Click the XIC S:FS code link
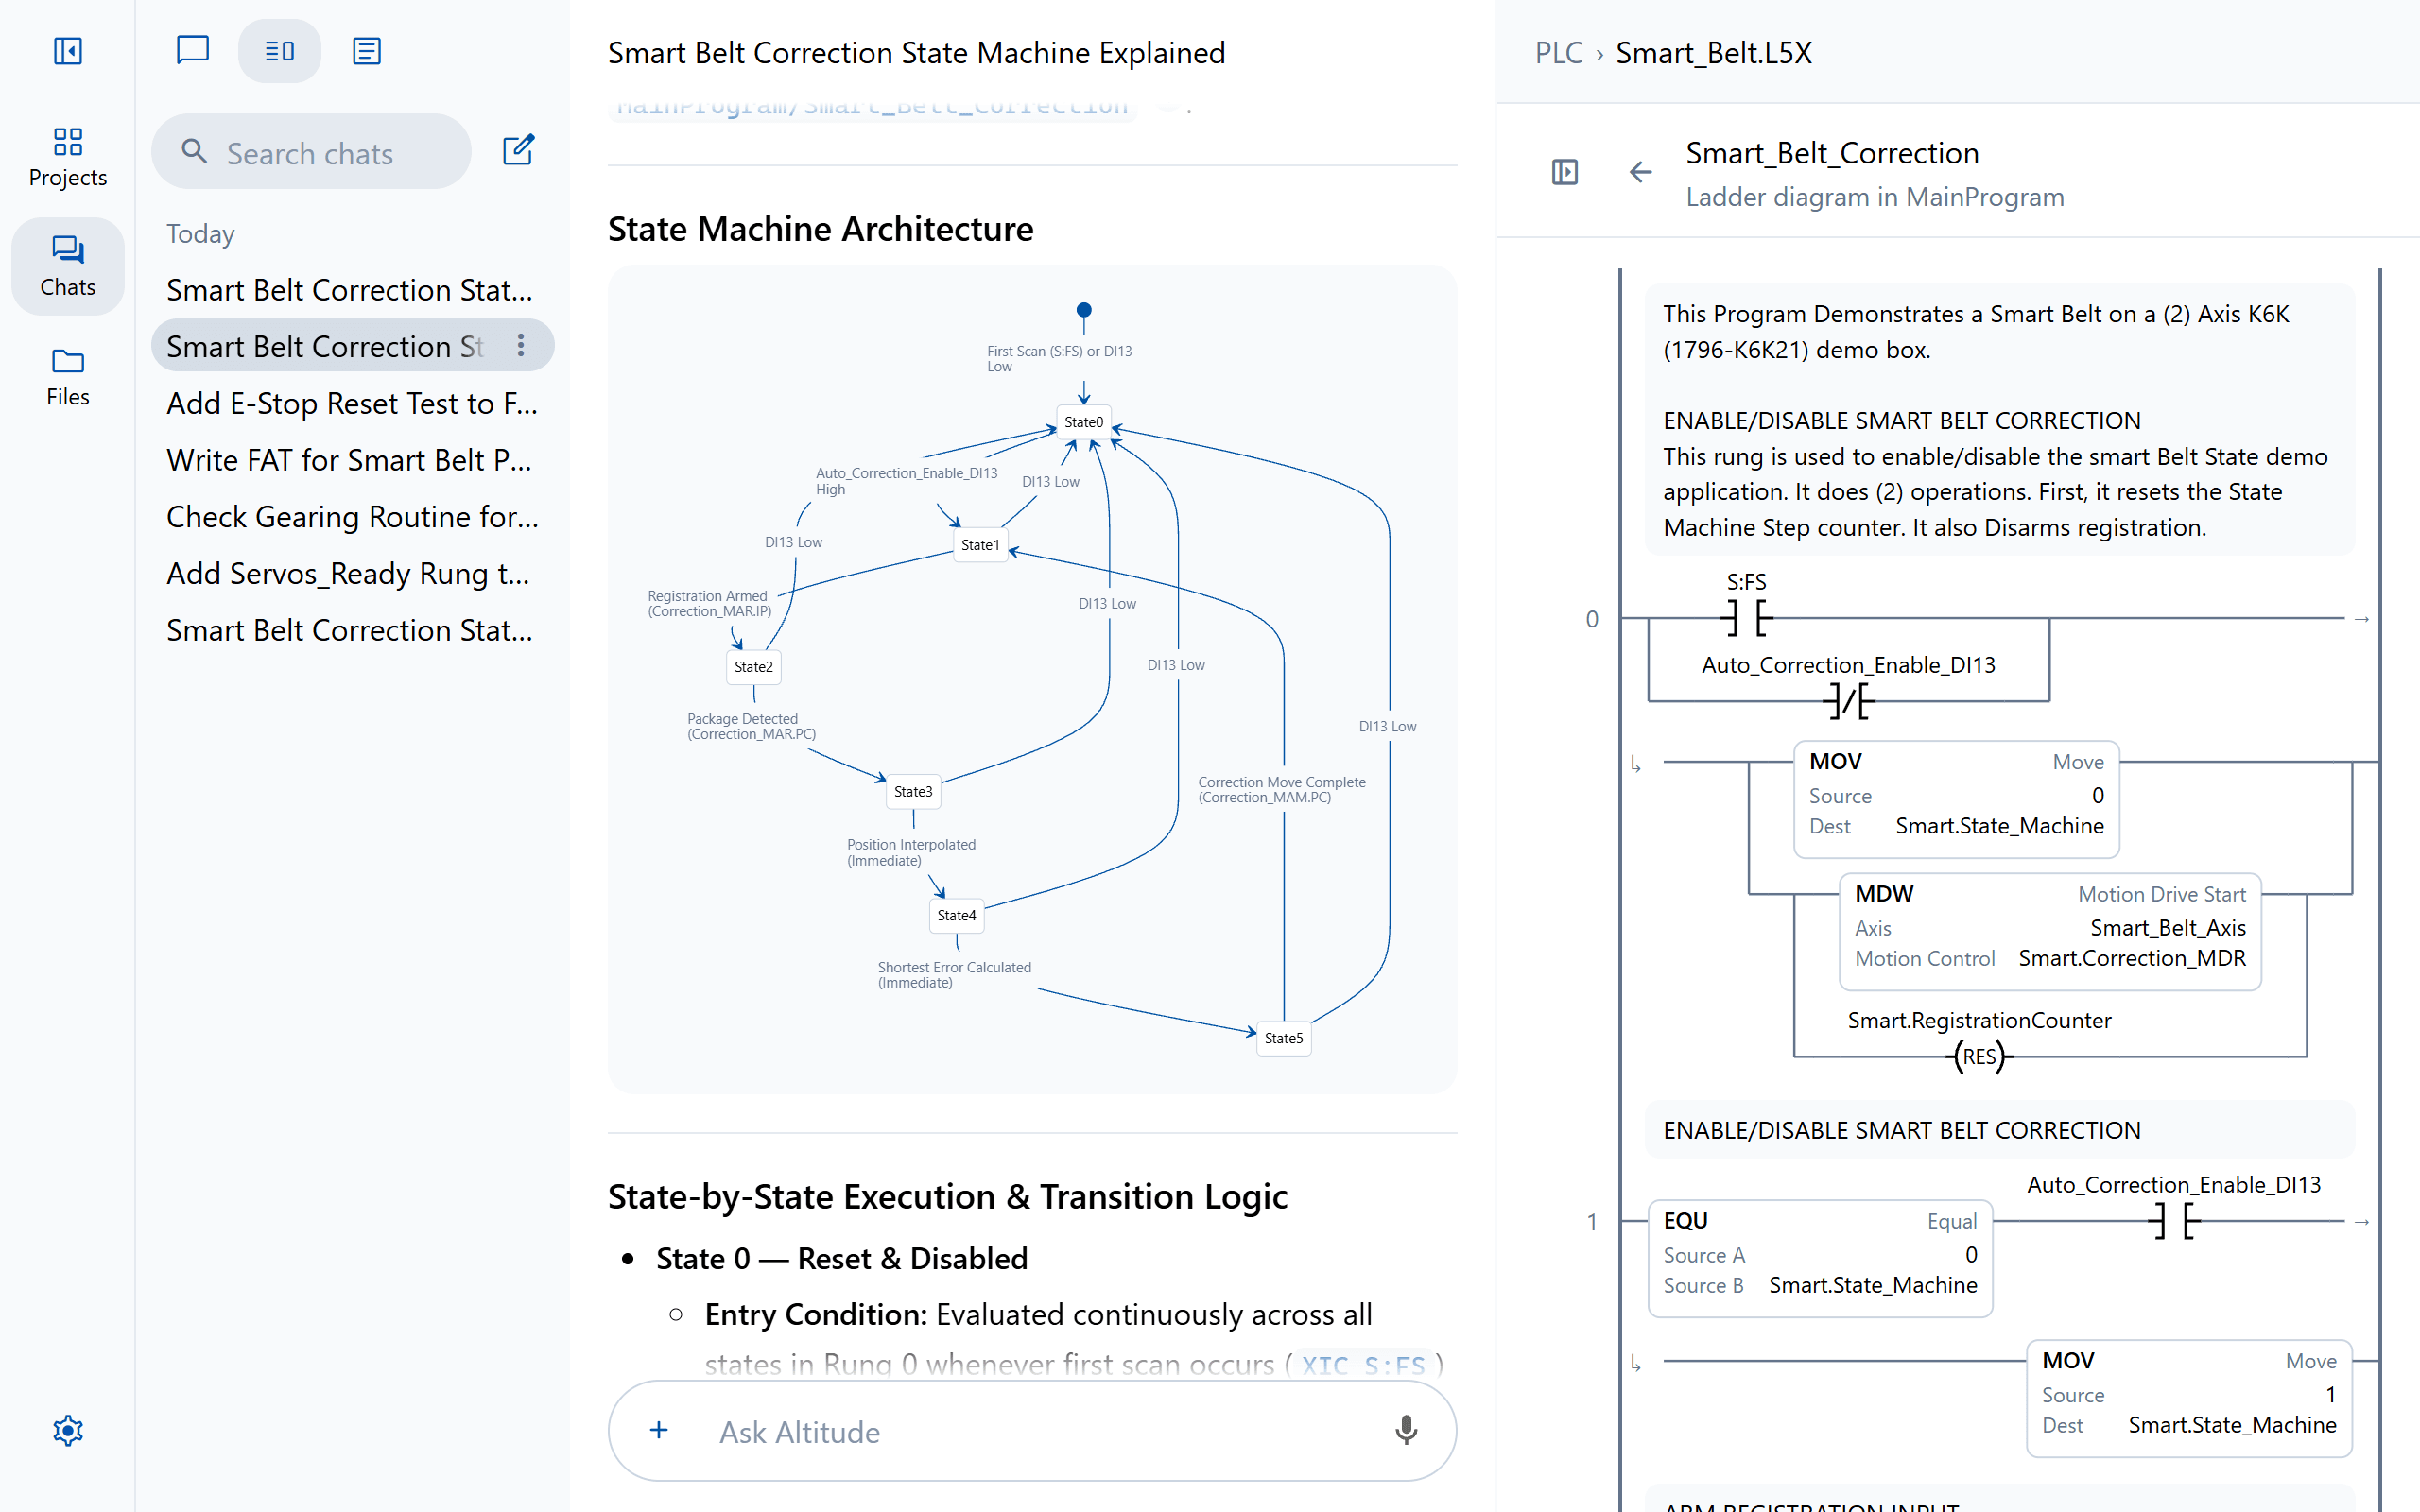Screen dimensions: 2420x1512 (1364, 1364)
